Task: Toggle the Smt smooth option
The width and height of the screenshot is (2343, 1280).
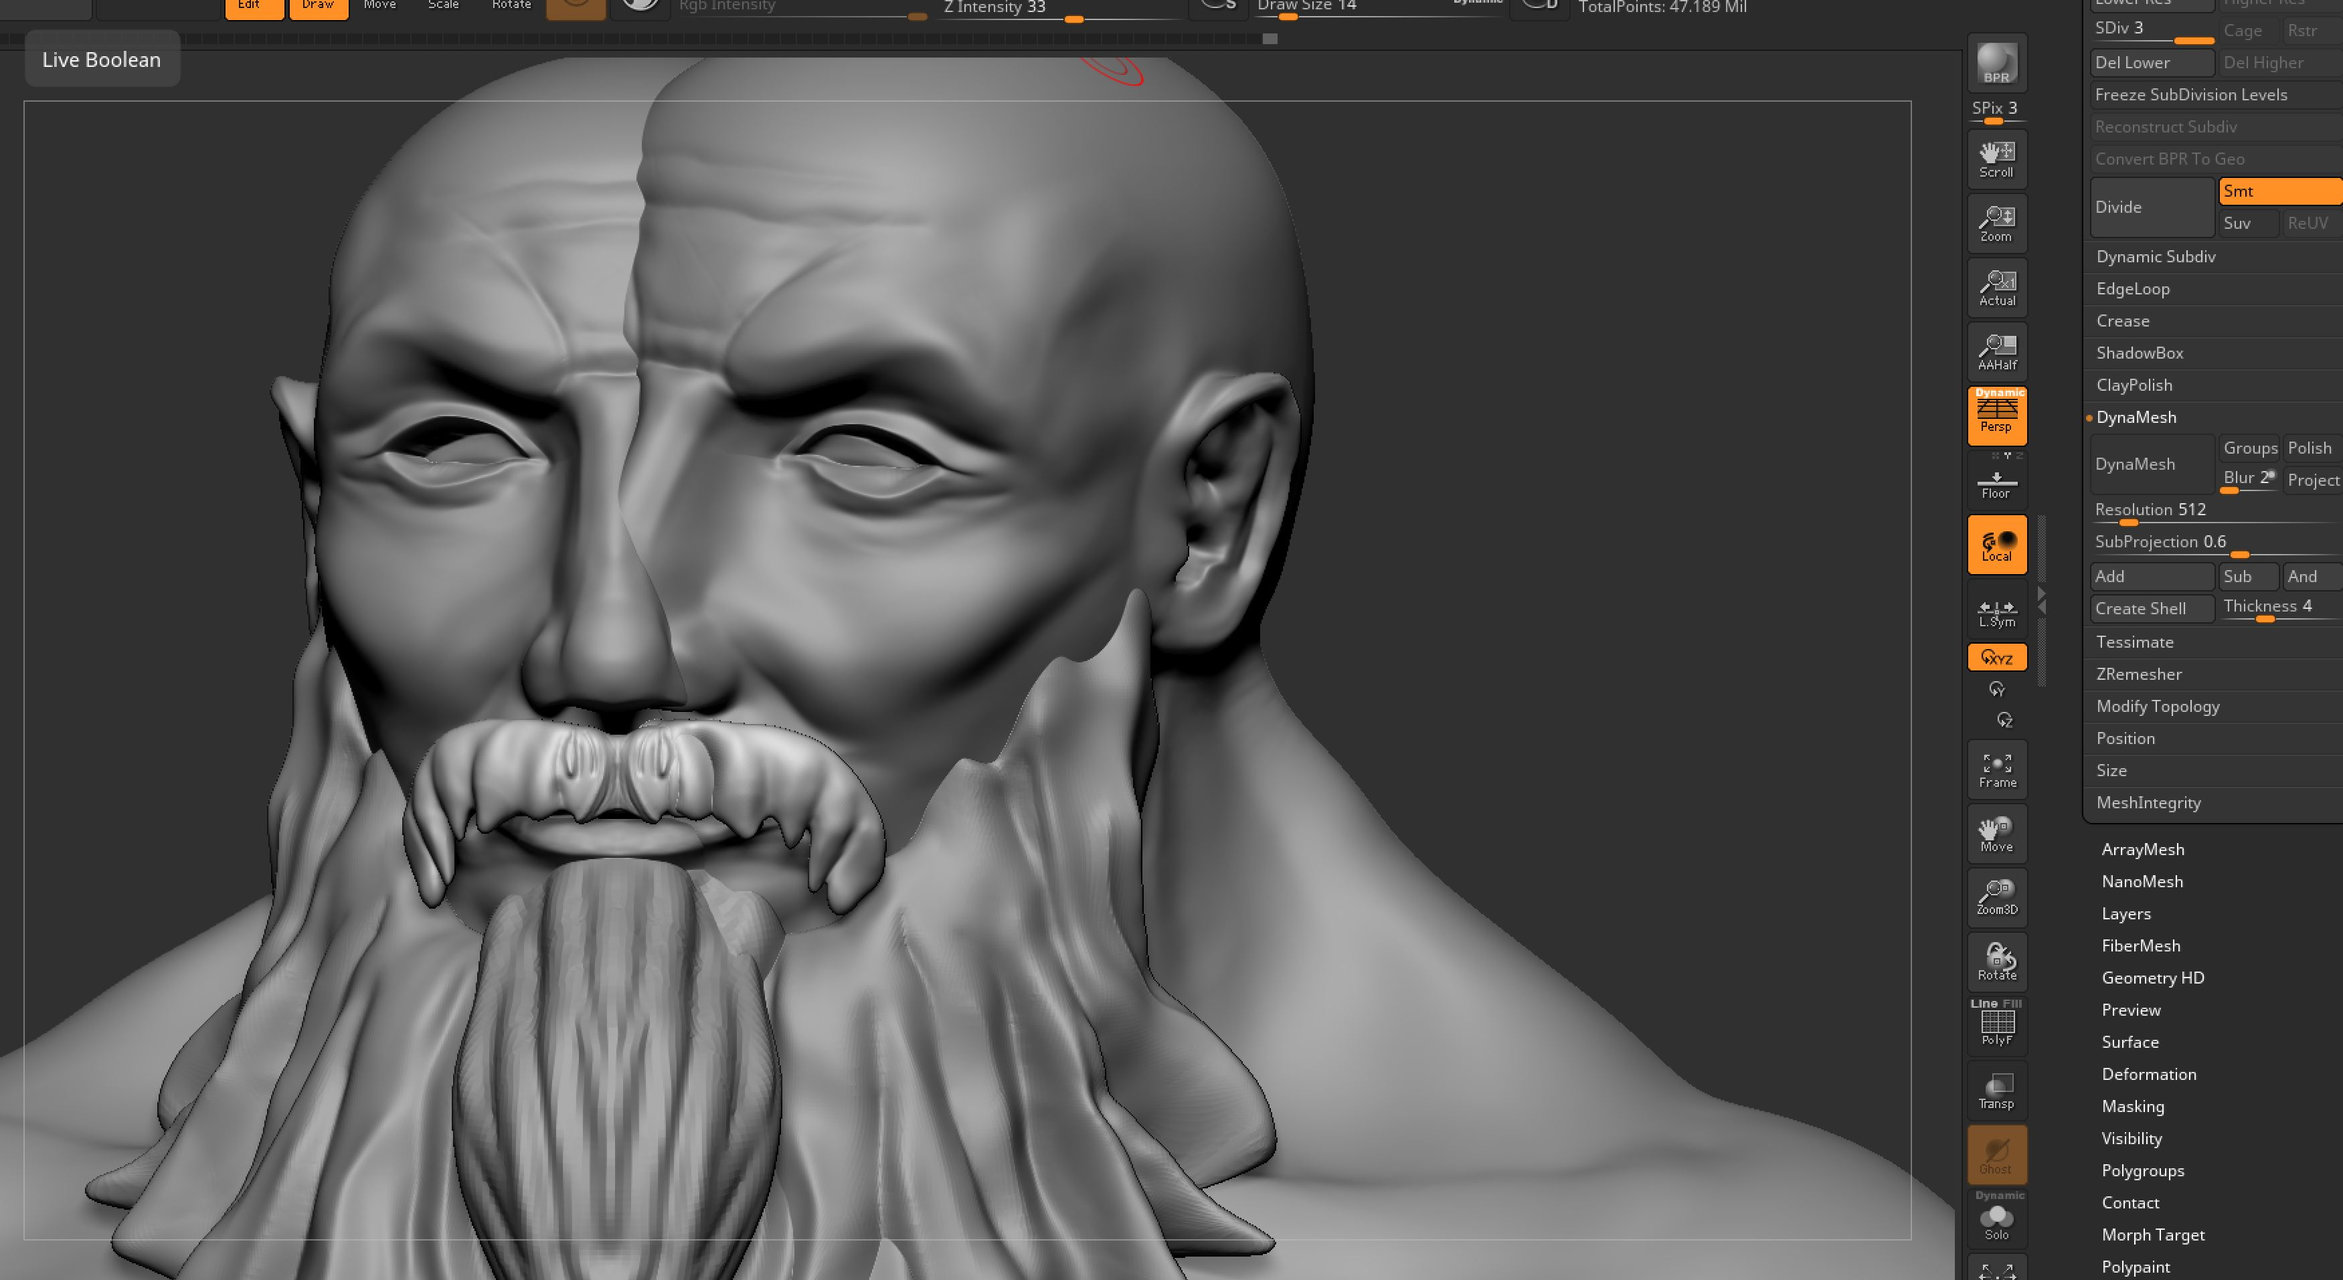Action: [2279, 191]
